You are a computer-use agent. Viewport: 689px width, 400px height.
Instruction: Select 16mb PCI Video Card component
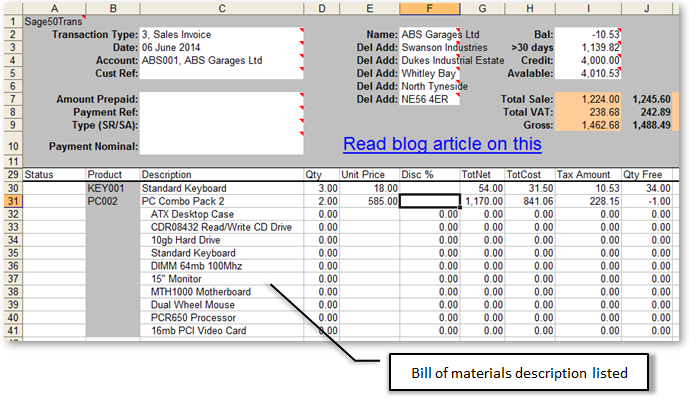click(x=221, y=331)
